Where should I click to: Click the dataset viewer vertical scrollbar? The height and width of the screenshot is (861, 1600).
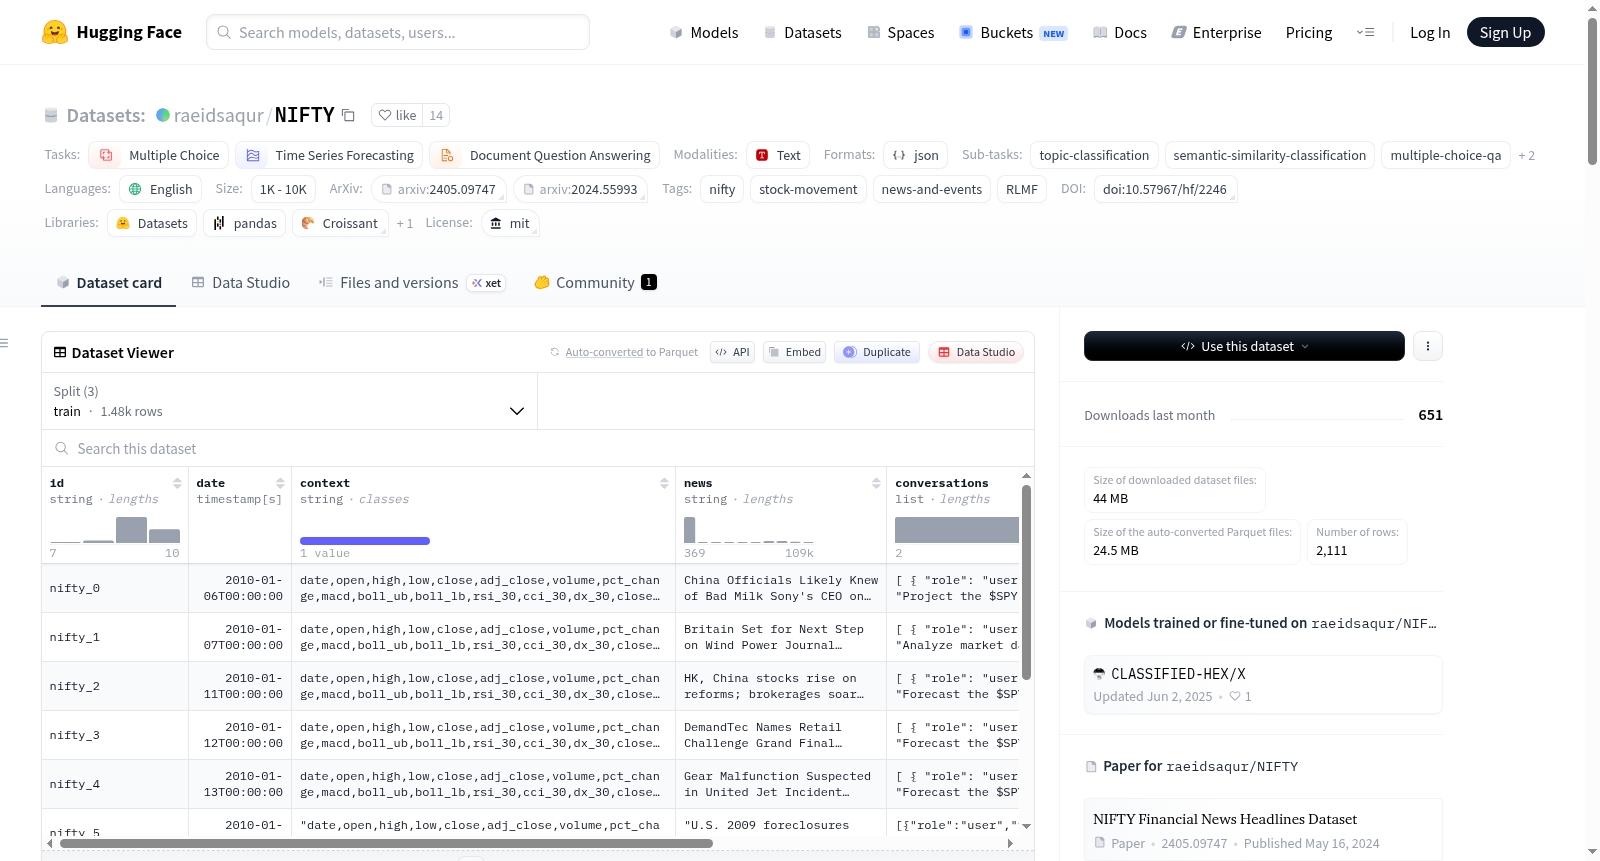[x=1026, y=583]
